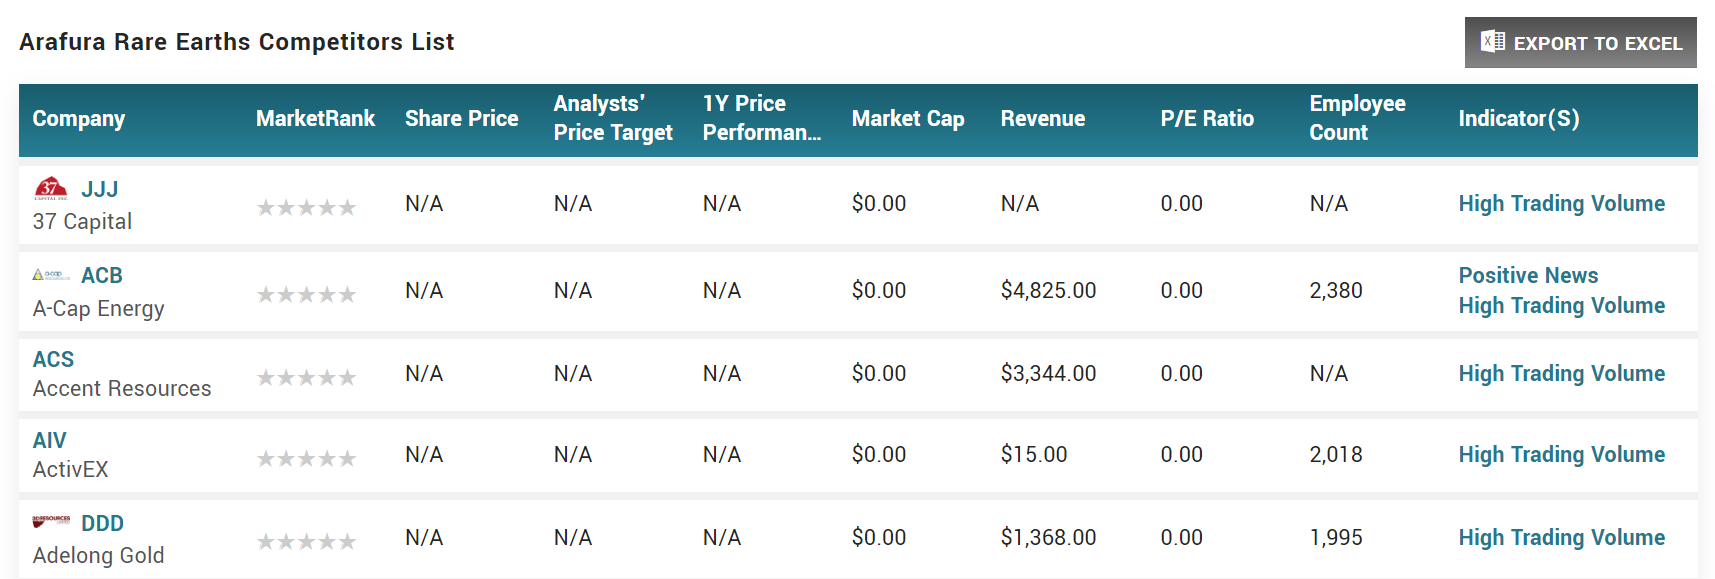Export the competitors list to Excel

1580,43
